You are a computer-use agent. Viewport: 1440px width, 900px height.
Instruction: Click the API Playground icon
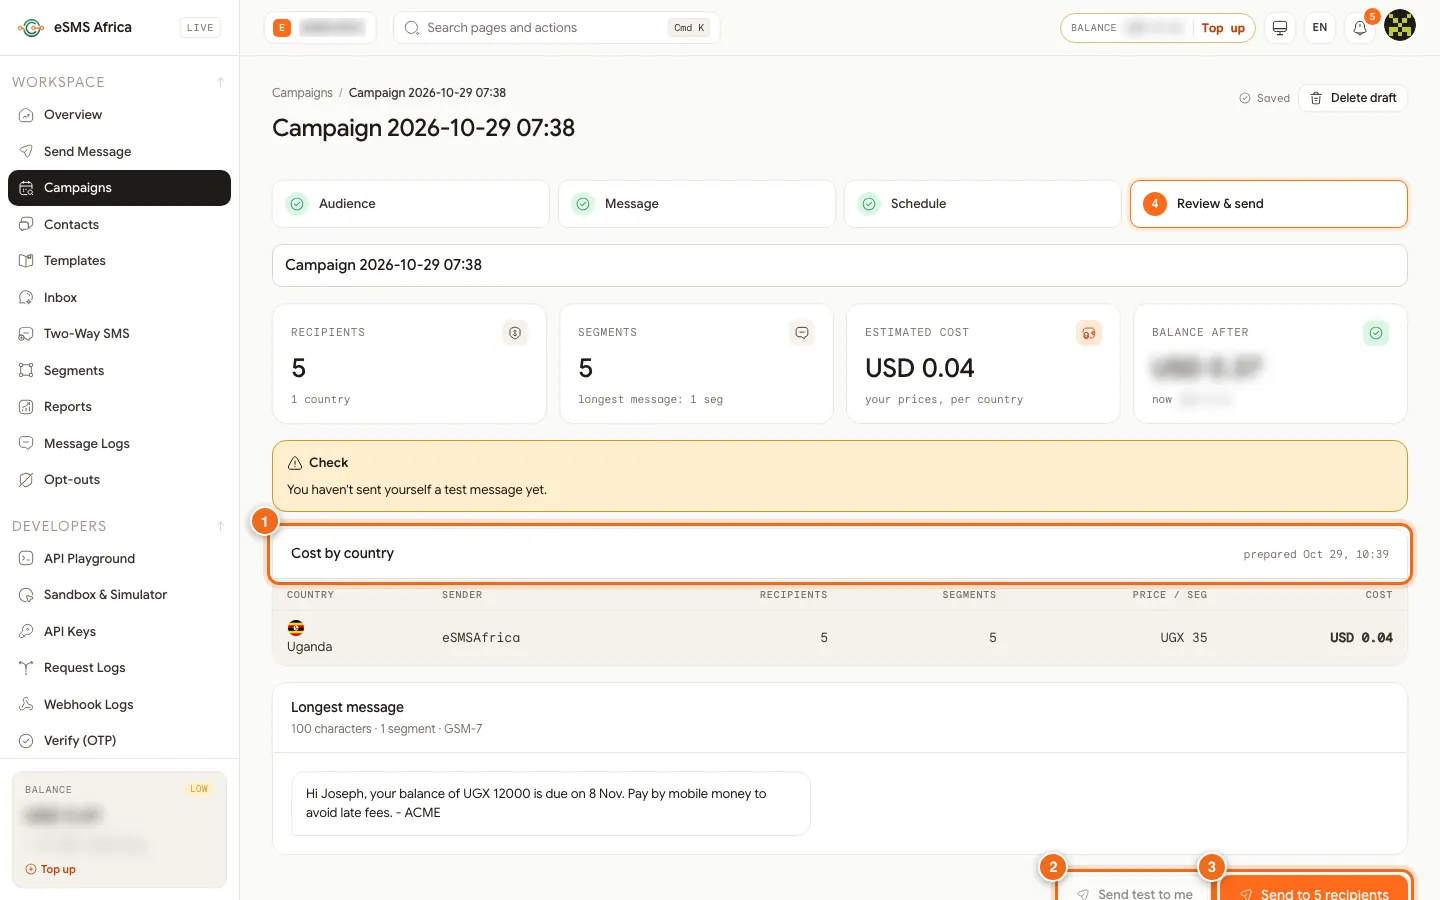26,559
